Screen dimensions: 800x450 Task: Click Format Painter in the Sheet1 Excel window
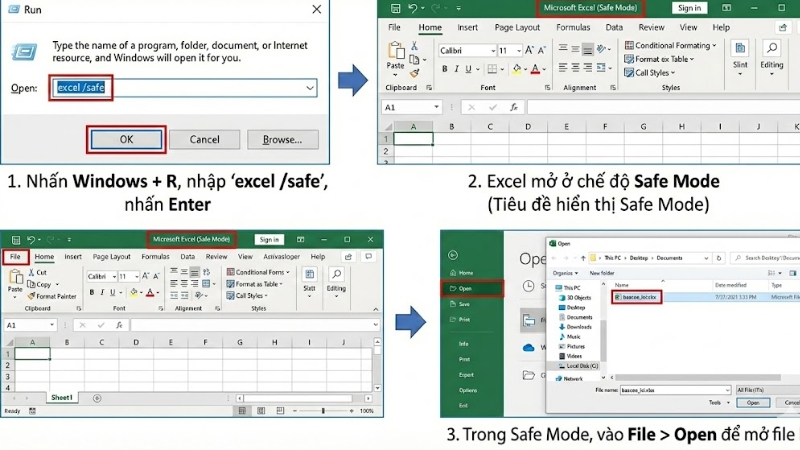[52, 296]
